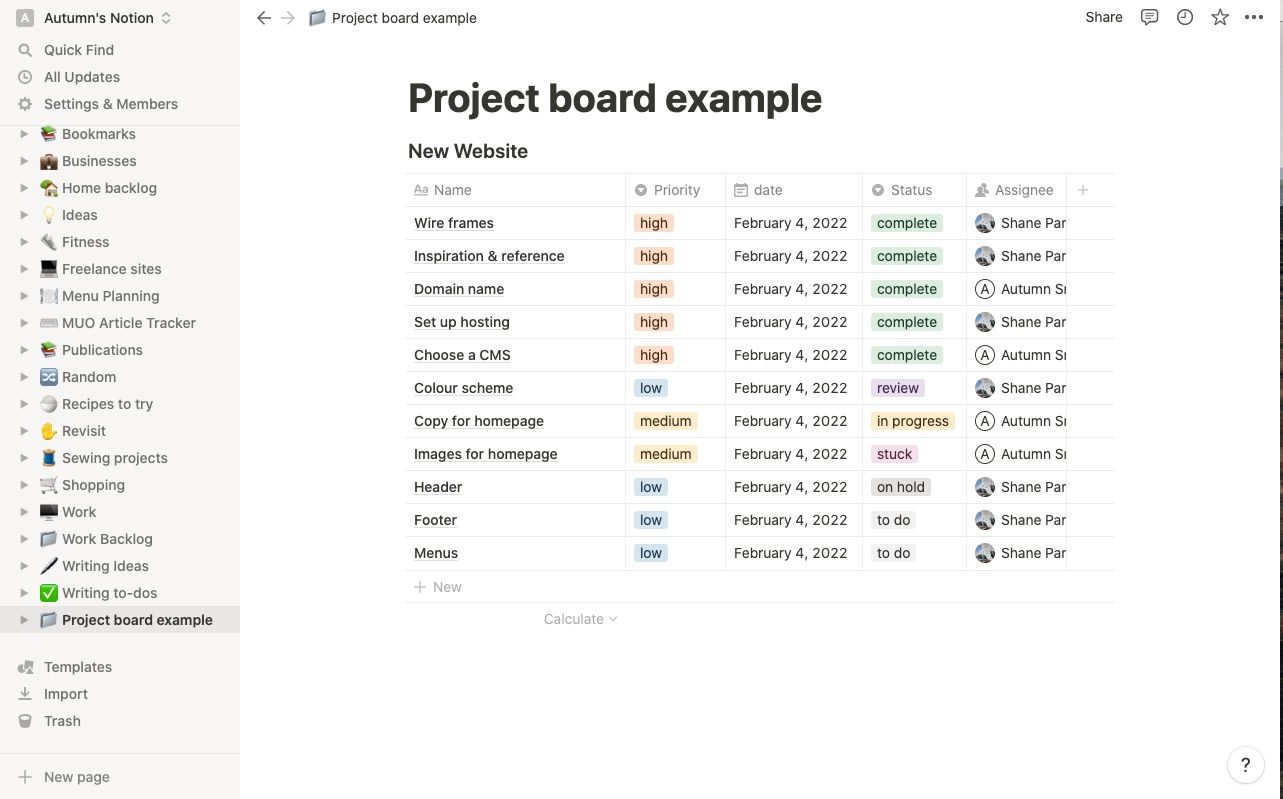Open Quick Find search
1283x799 pixels.
[x=78, y=49]
